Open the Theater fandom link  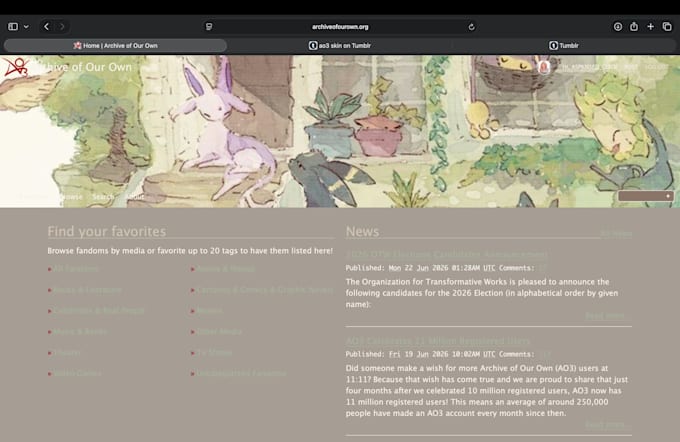pyautogui.click(x=66, y=353)
